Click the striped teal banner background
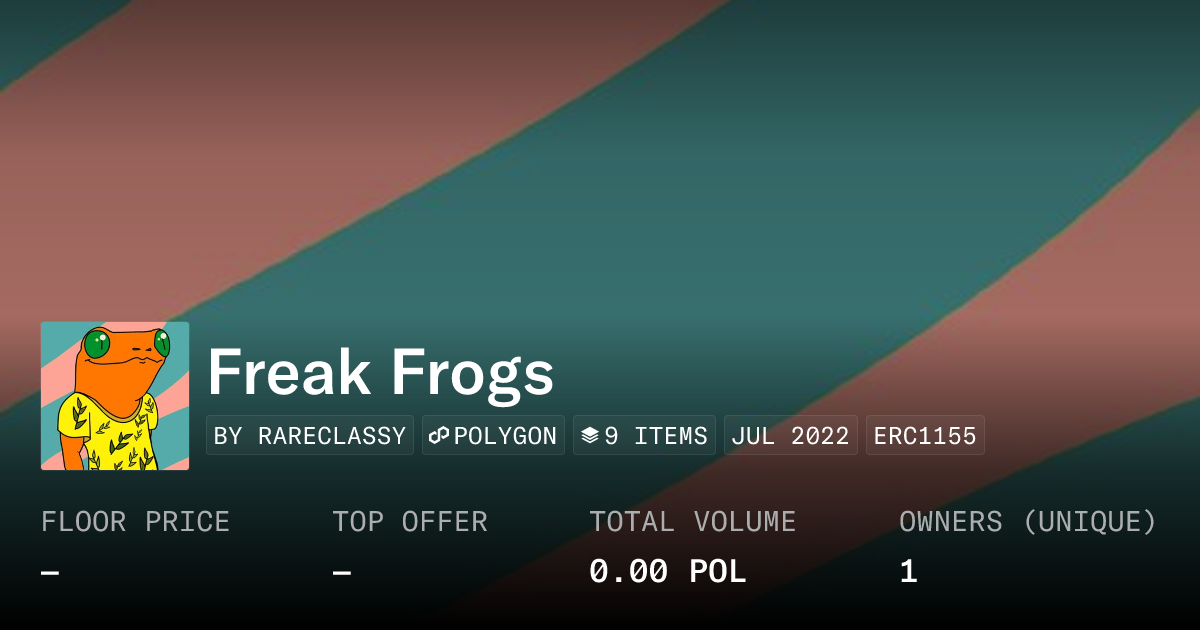This screenshot has width=1200, height=630. (700, 200)
